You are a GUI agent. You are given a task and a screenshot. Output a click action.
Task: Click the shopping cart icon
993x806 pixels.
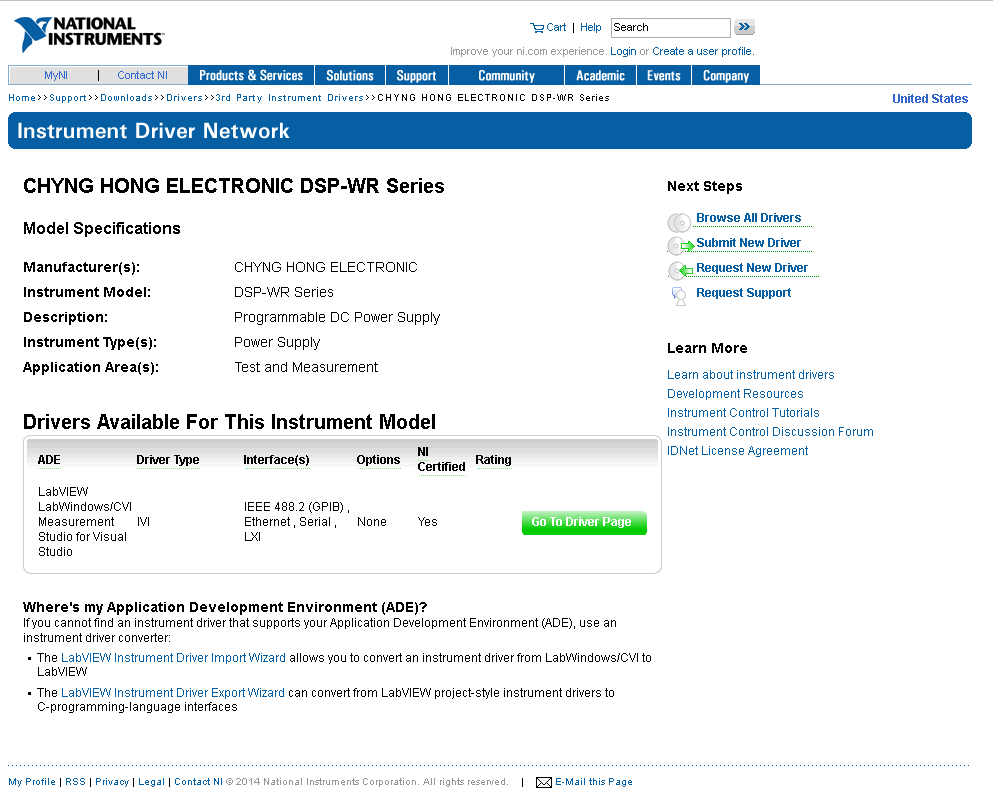[x=536, y=27]
